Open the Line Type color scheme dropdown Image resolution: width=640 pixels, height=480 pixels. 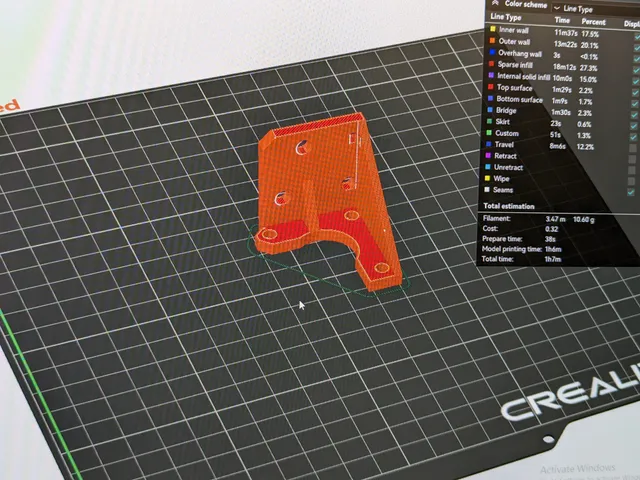pyautogui.click(x=596, y=9)
